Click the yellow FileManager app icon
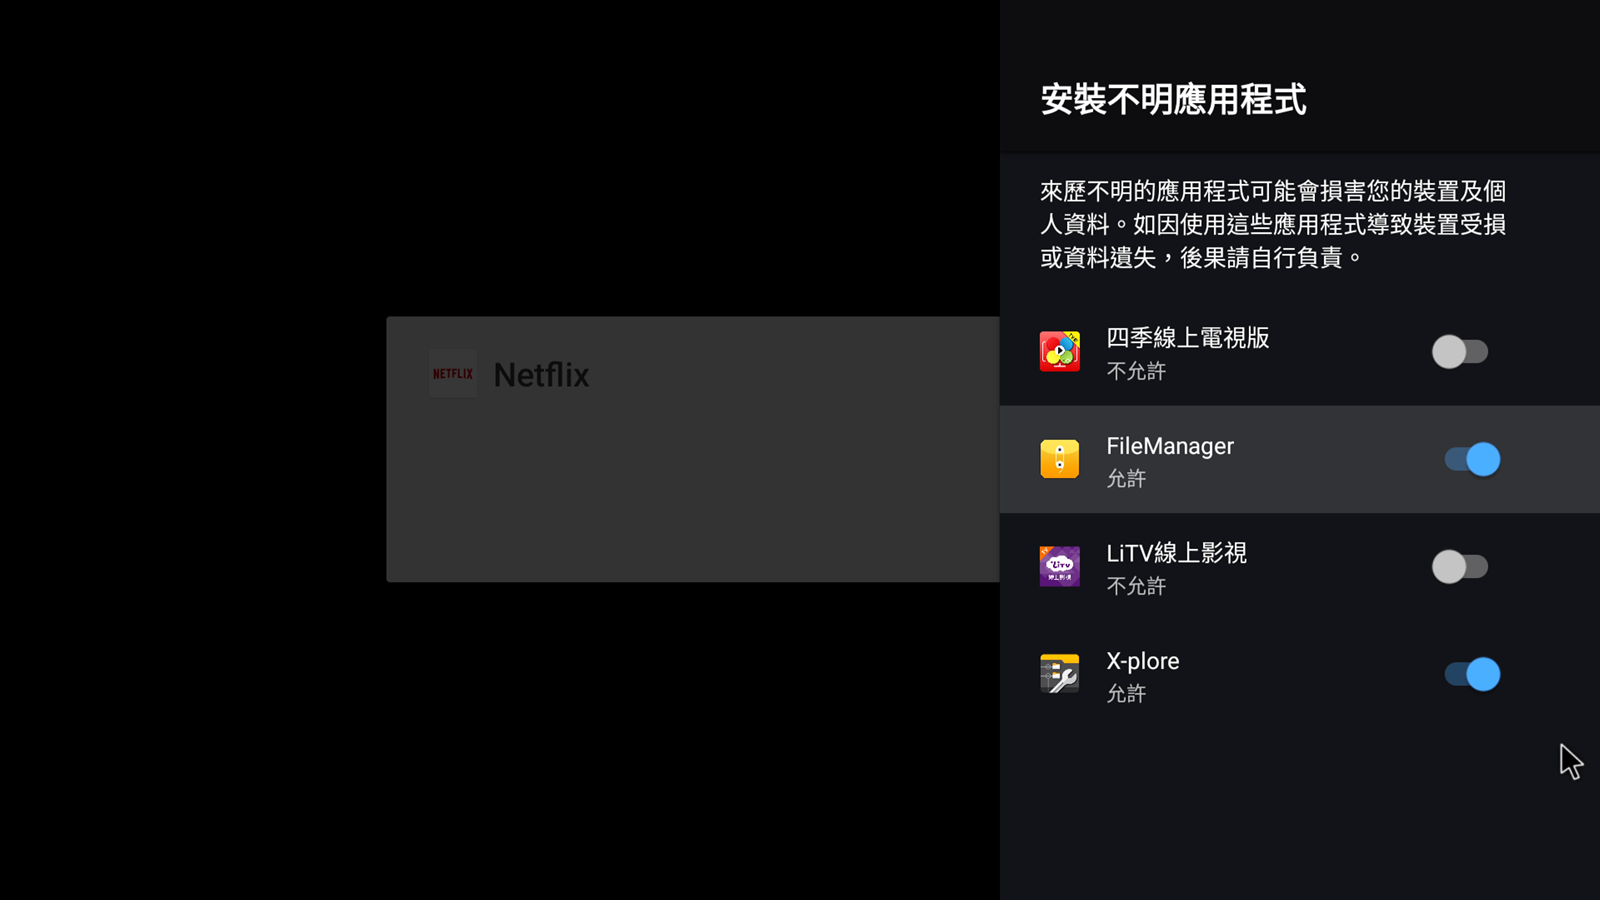The image size is (1600, 900). pos(1059,459)
